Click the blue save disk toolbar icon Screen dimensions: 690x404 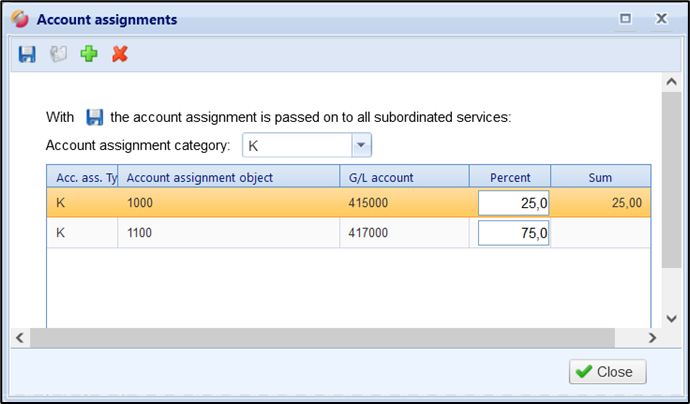27,54
